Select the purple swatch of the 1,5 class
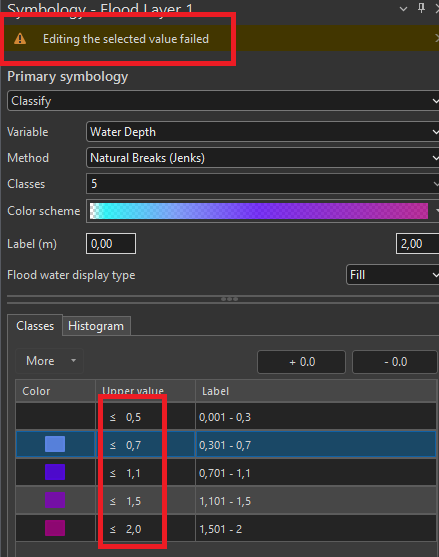Viewport: 439px width, 557px height. [55, 500]
